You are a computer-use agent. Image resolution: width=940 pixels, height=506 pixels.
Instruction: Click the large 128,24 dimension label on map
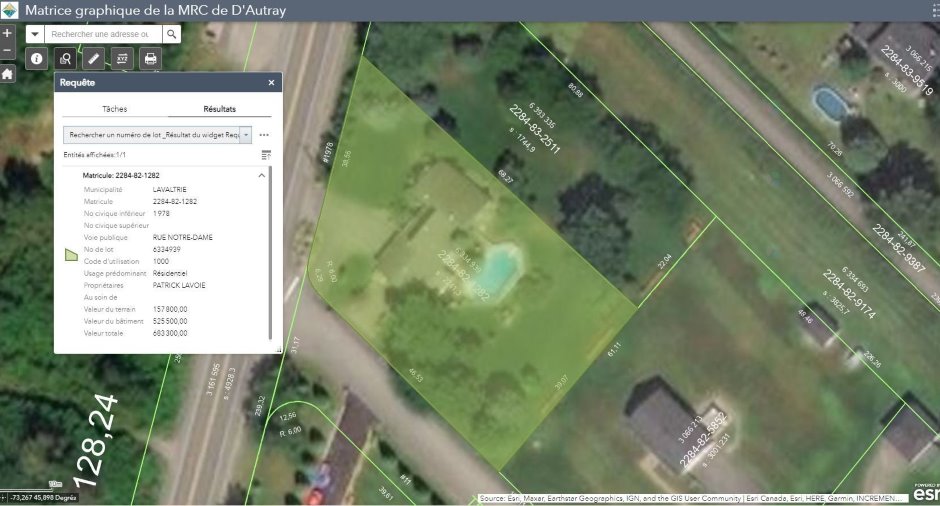(95, 441)
